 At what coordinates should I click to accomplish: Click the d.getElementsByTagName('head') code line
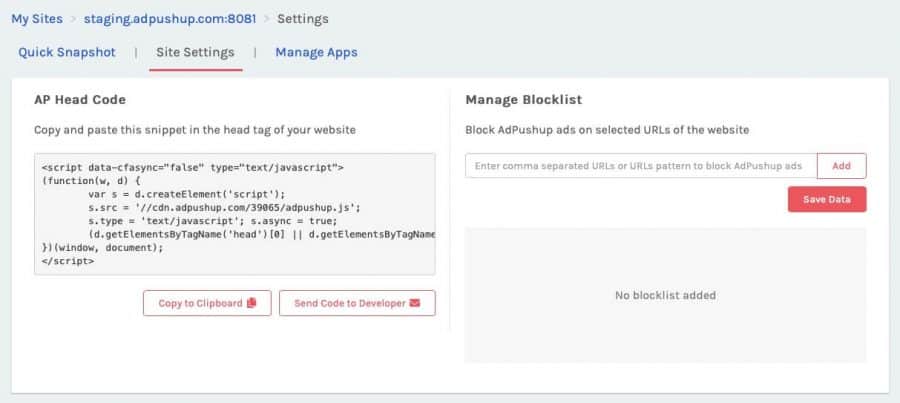(x=262, y=234)
